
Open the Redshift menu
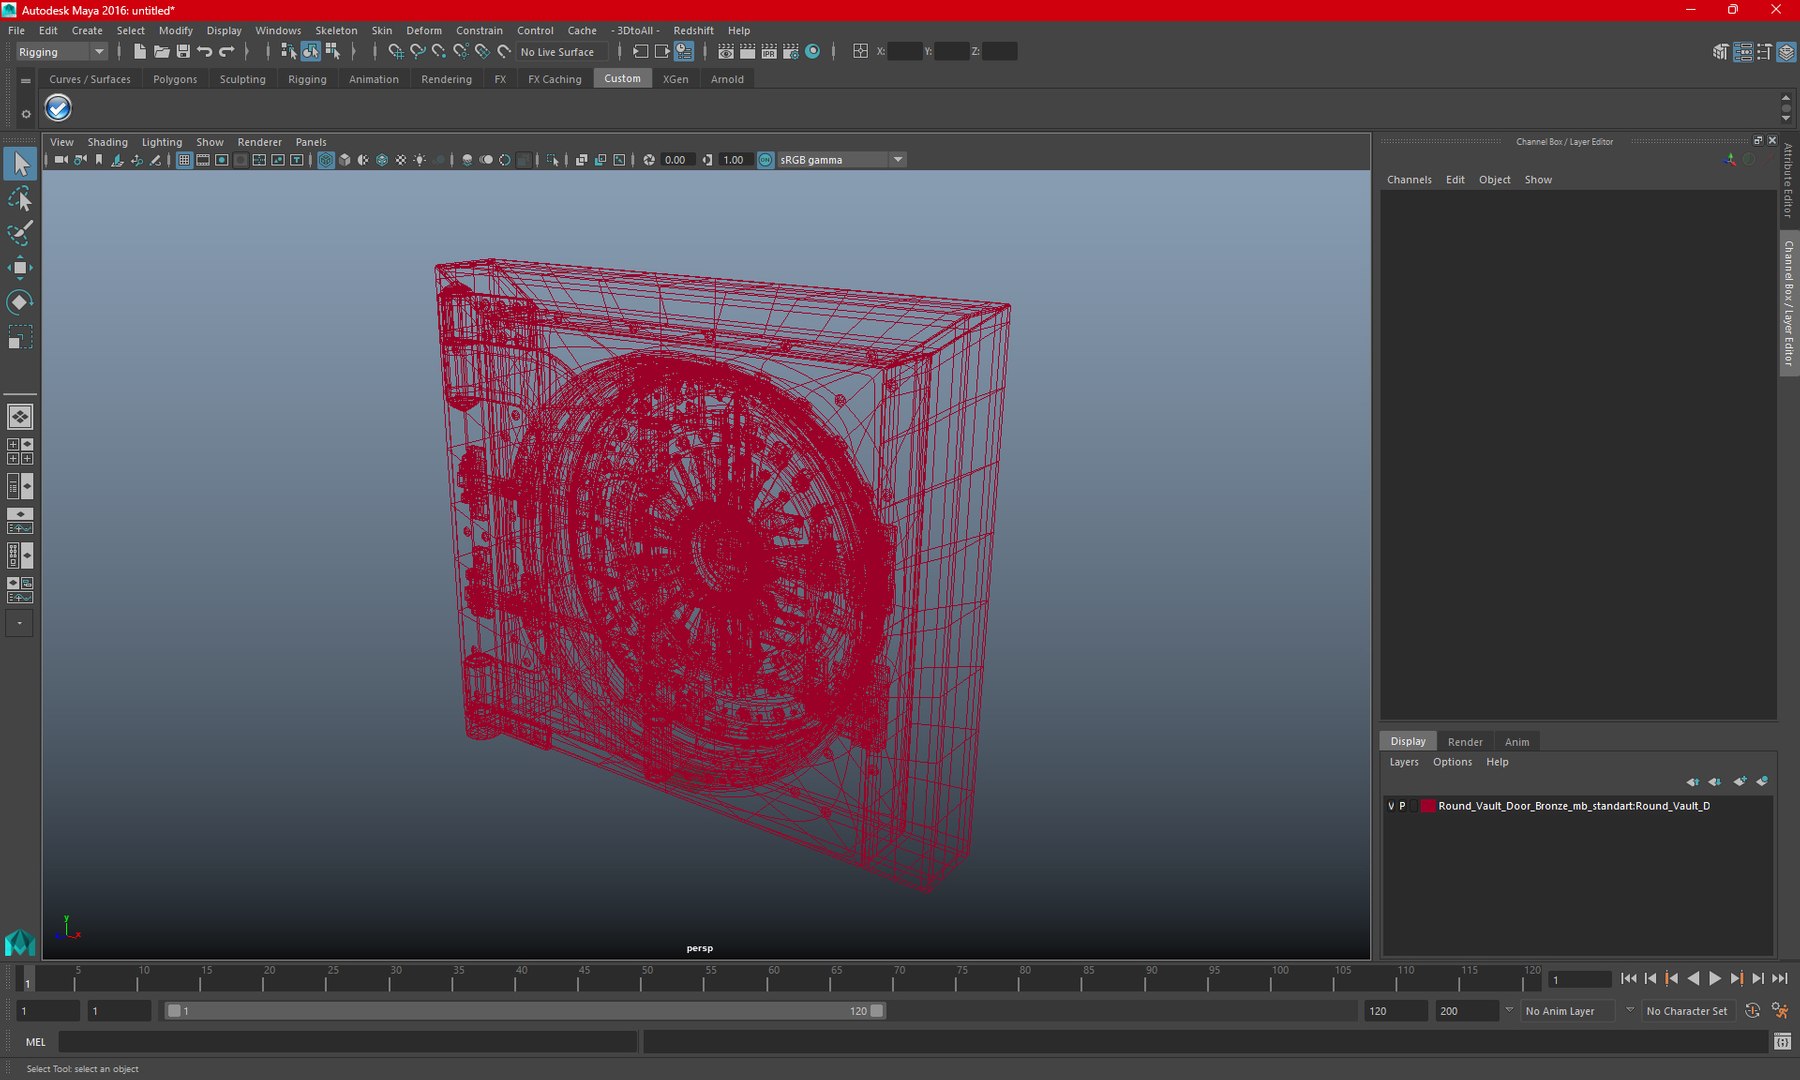[693, 31]
